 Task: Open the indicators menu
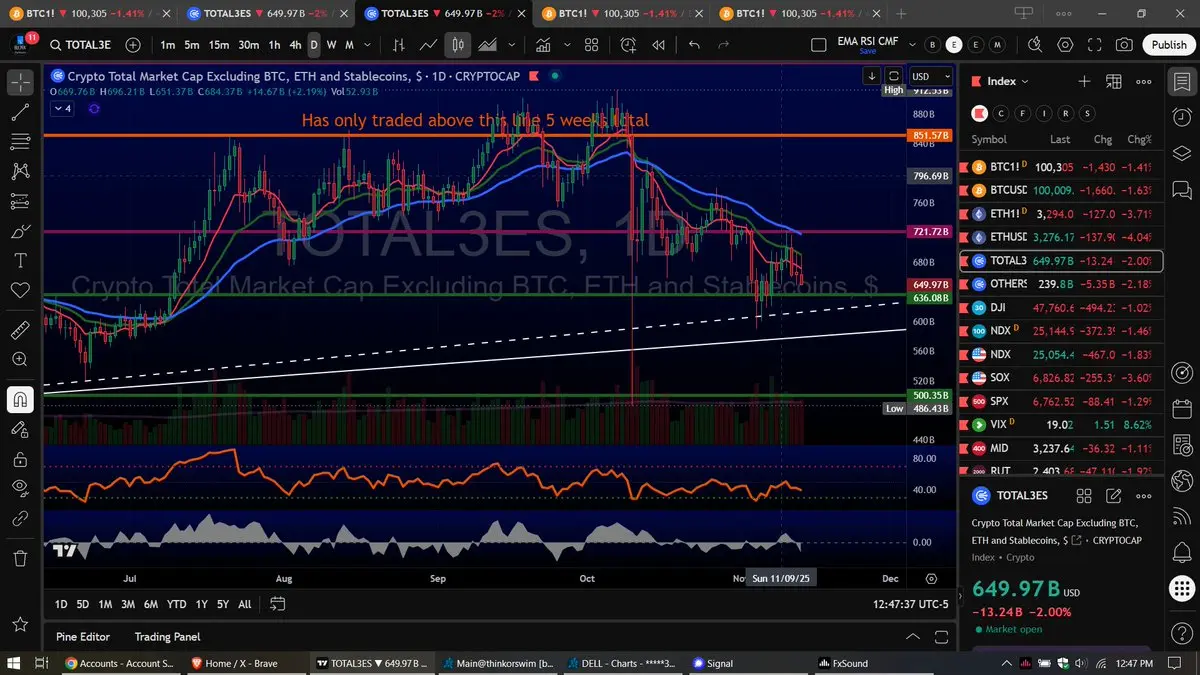click(543, 45)
